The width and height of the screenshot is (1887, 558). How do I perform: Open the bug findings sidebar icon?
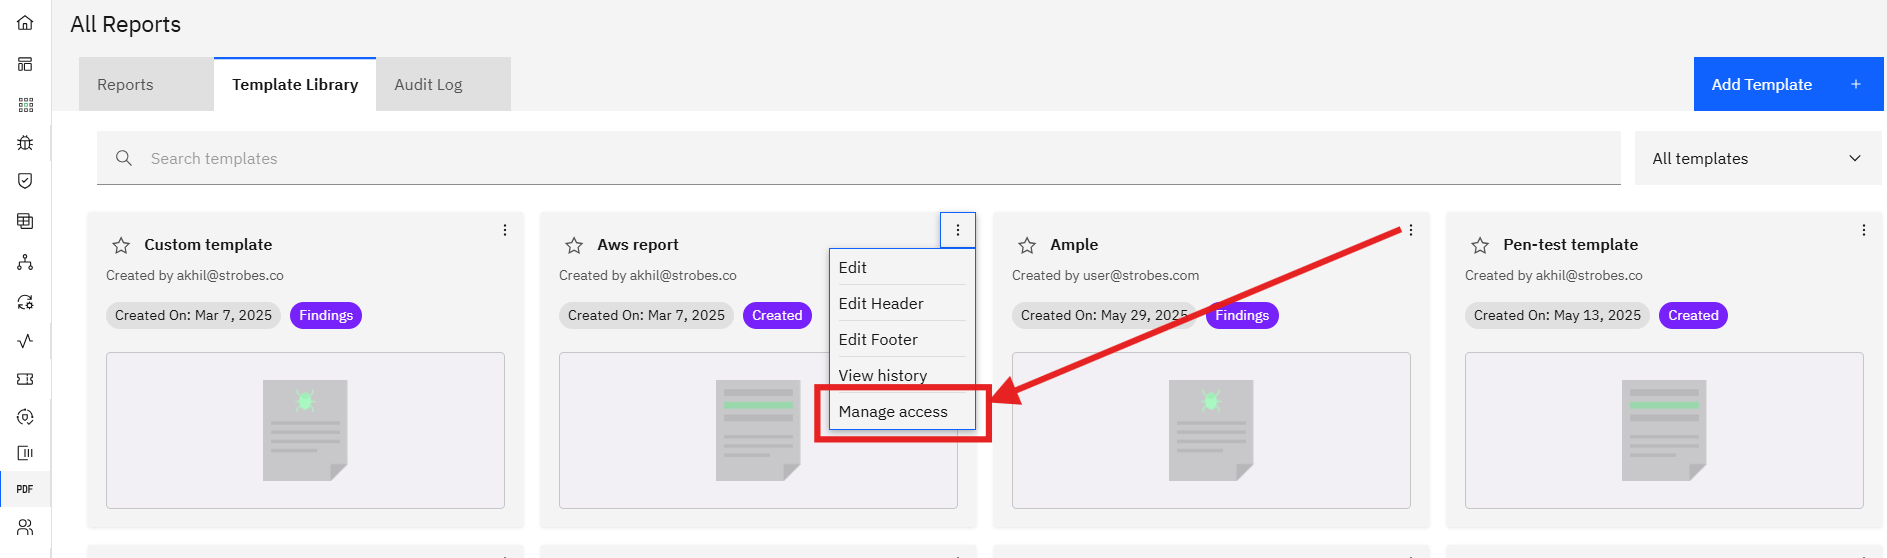pos(25,143)
